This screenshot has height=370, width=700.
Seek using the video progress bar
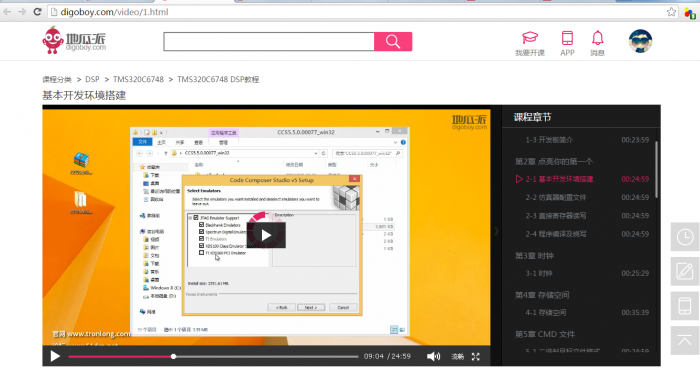213,356
